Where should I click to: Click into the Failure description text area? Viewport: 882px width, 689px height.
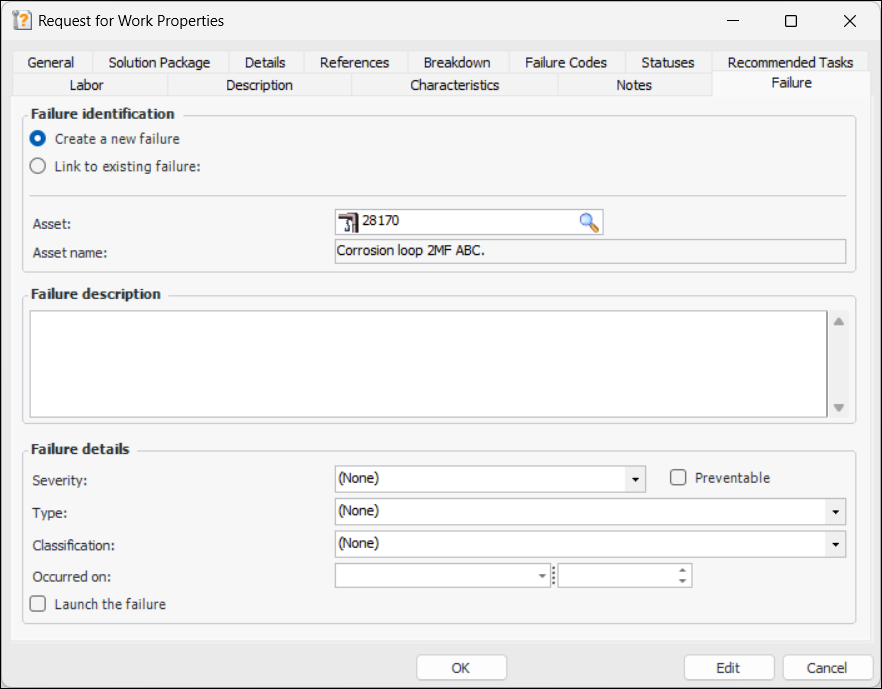[x=428, y=363]
